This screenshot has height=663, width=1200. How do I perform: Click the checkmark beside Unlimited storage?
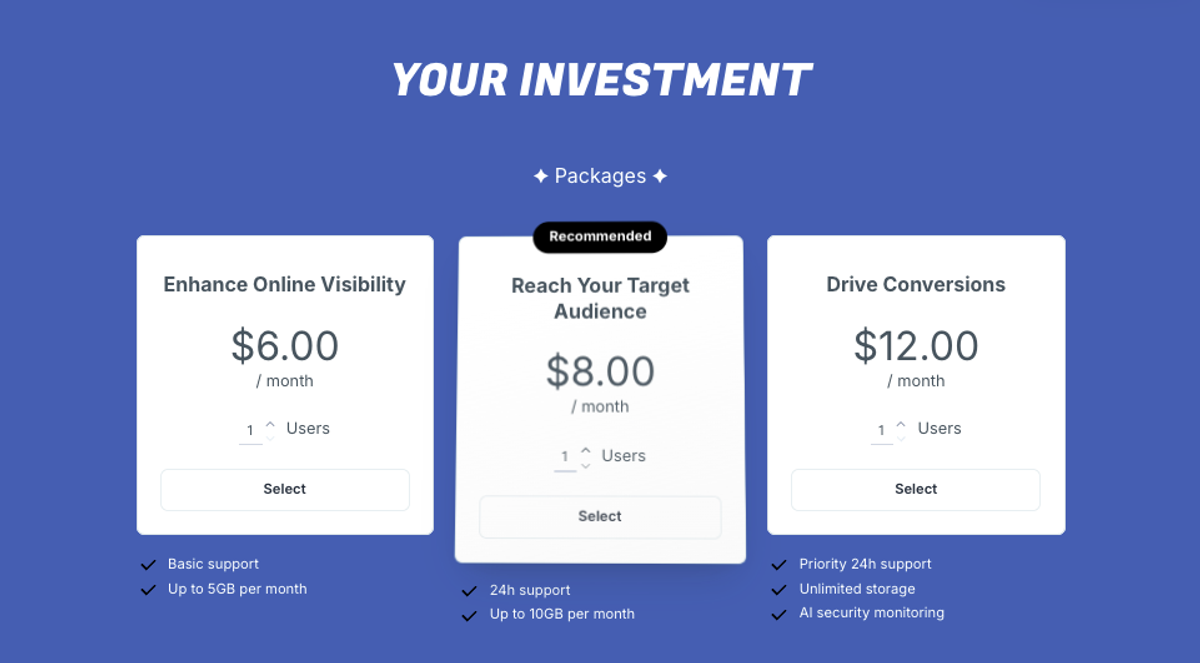click(x=779, y=590)
